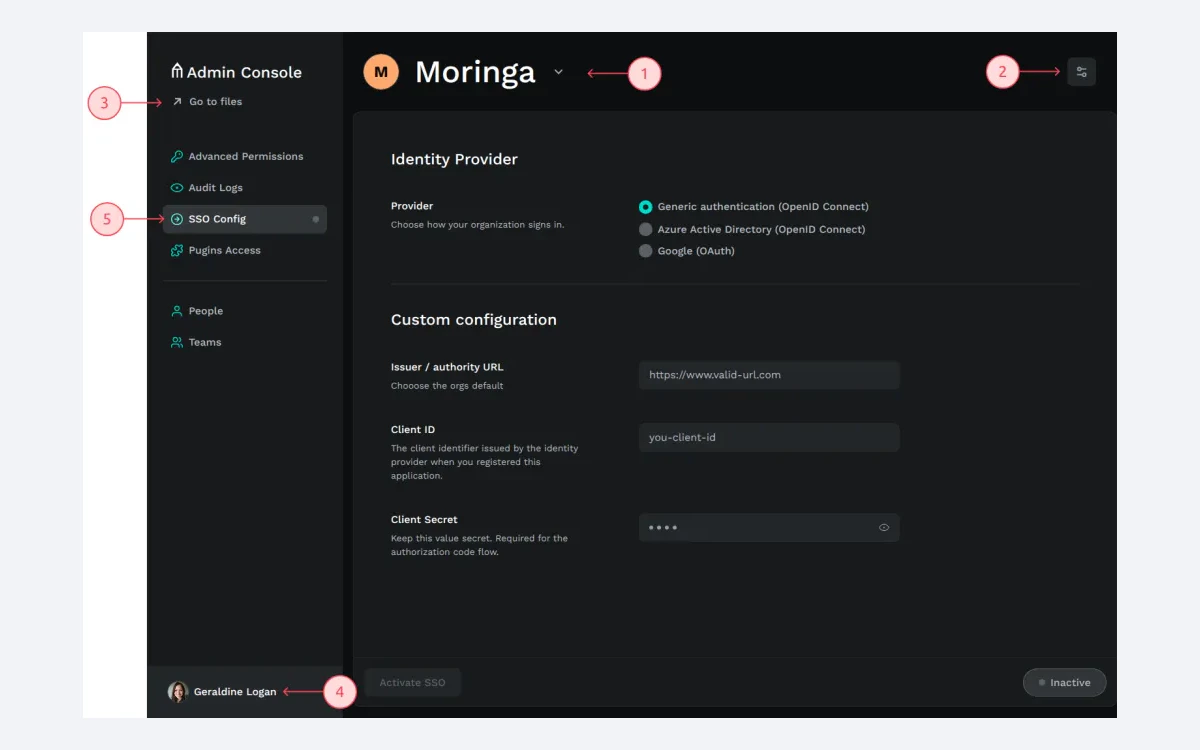1200x750 pixels.
Task: Click Geraldine Logan user name
Action: (235, 691)
